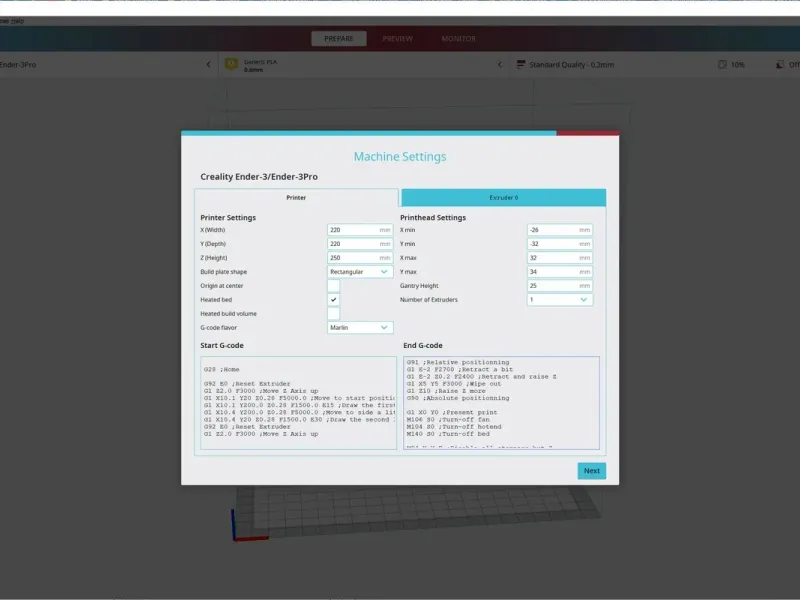Viewport: 800px width, 600px height.
Task: Click the Standard Quality profile icon
Action: coord(521,64)
